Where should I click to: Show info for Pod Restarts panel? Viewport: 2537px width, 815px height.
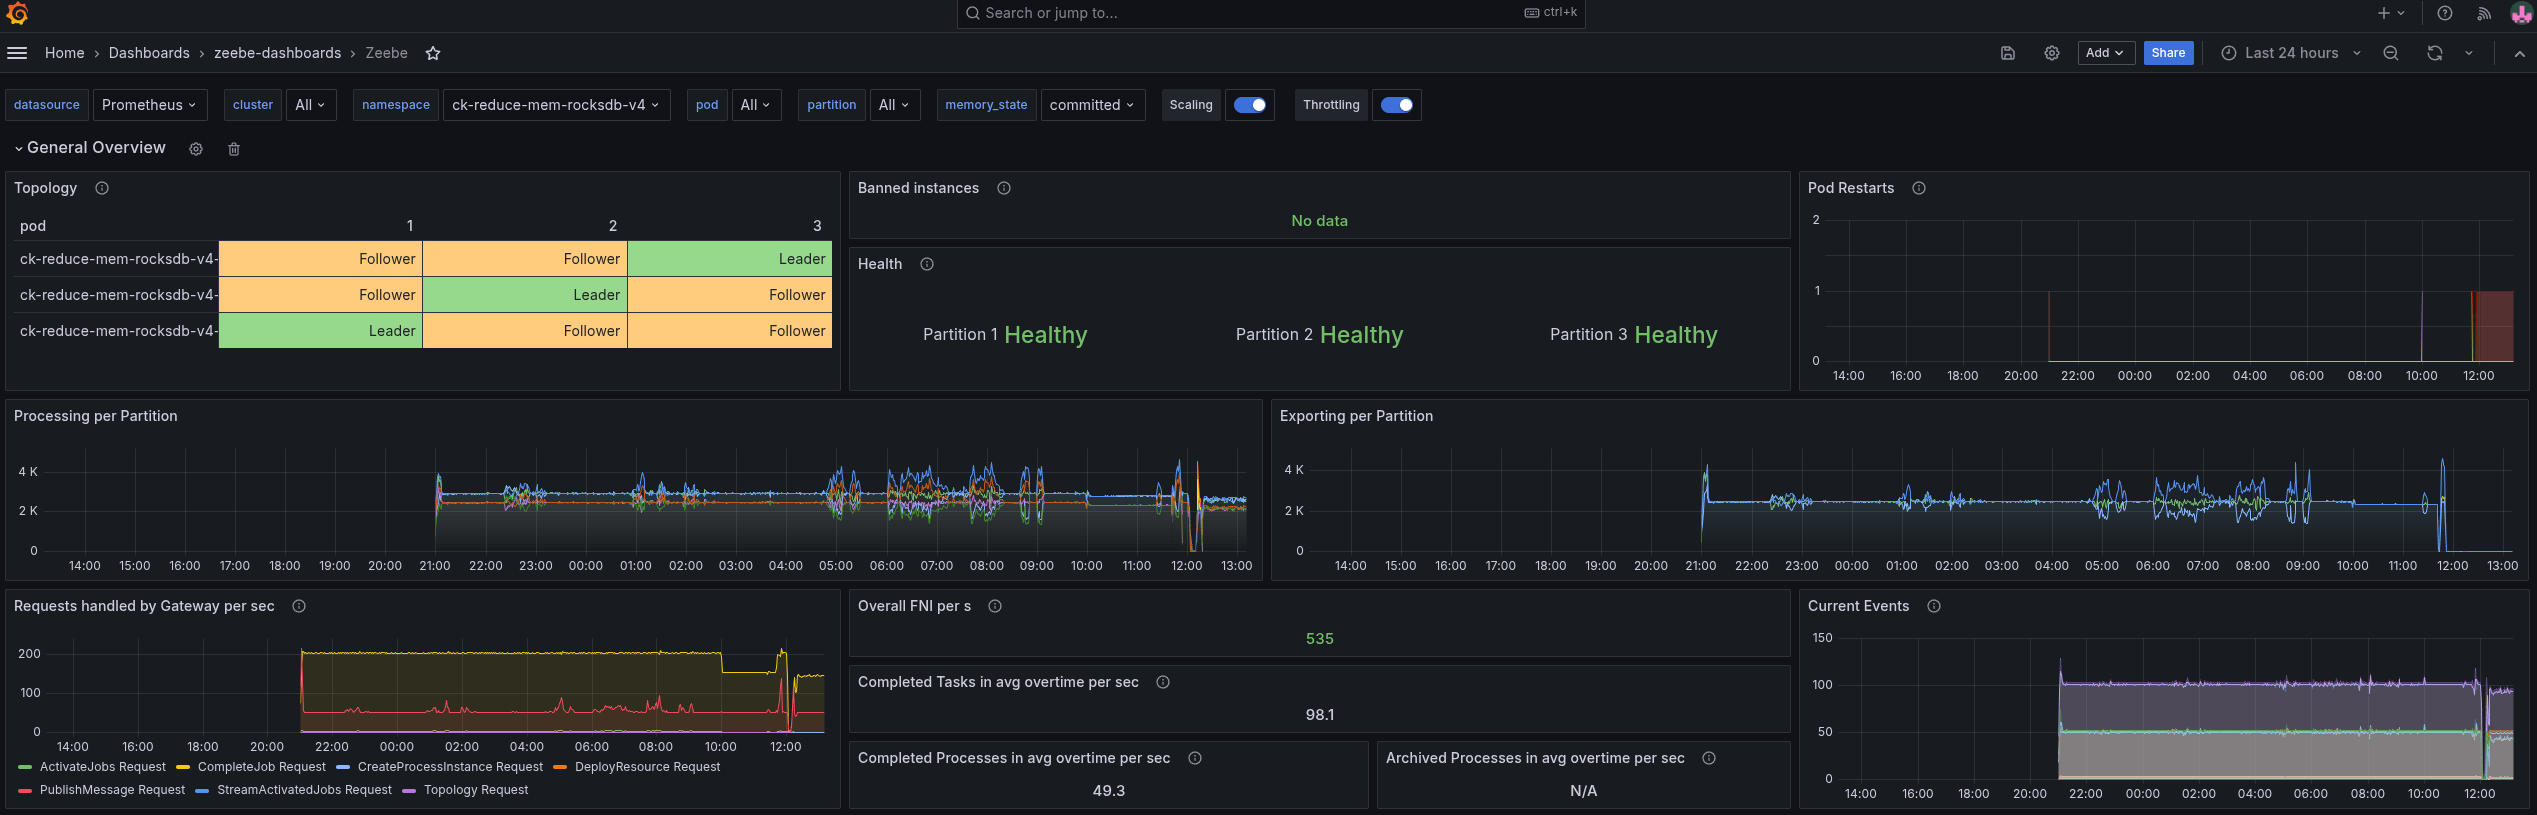click(1919, 188)
